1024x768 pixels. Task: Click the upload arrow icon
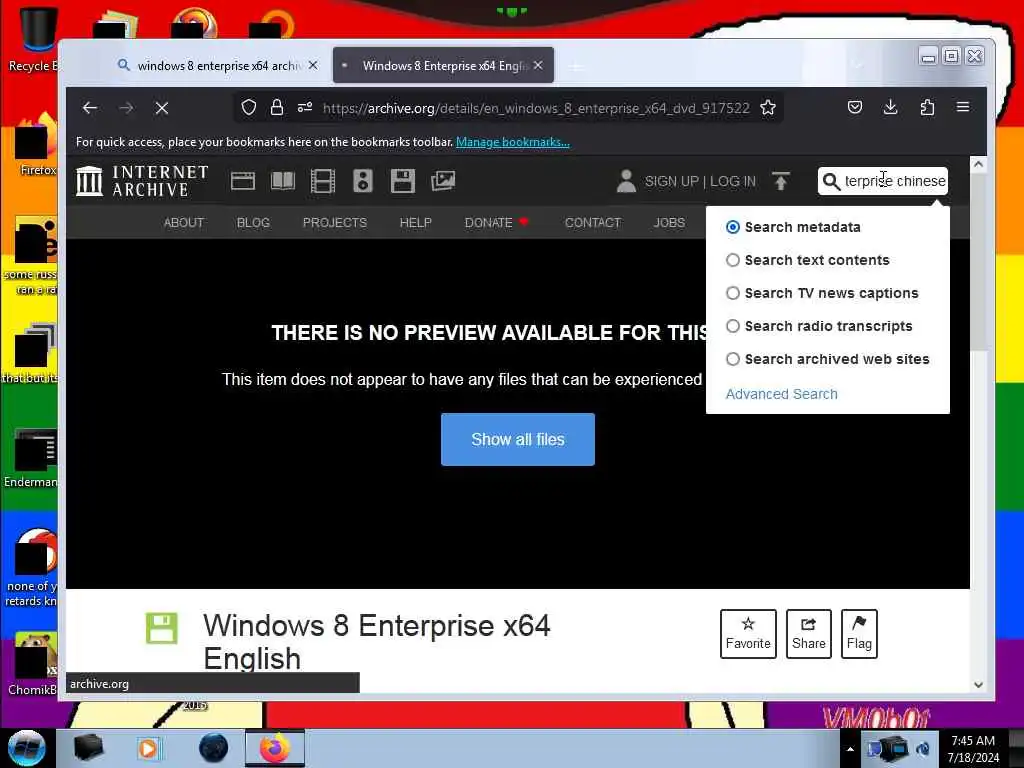point(780,181)
